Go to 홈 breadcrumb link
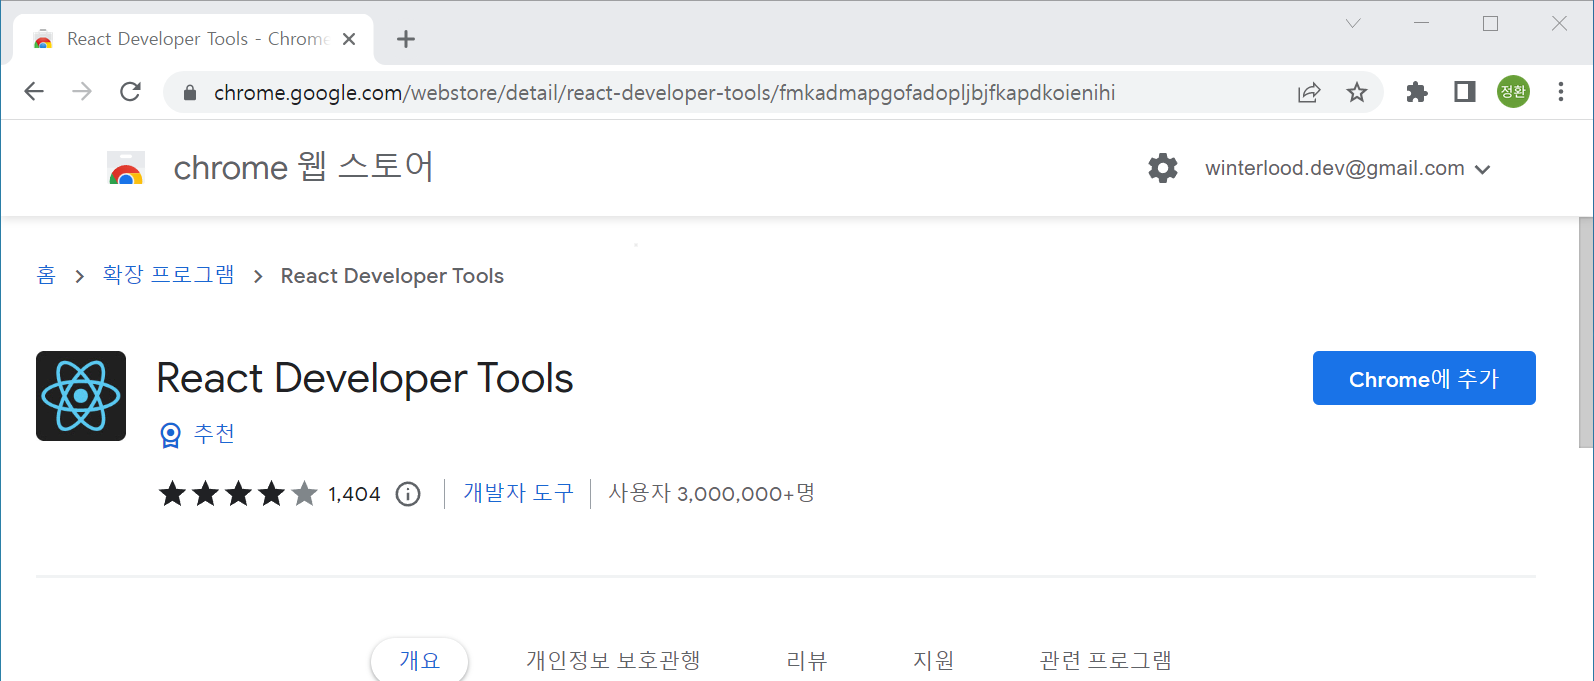The image size is (1594, 681). (46, 275)
